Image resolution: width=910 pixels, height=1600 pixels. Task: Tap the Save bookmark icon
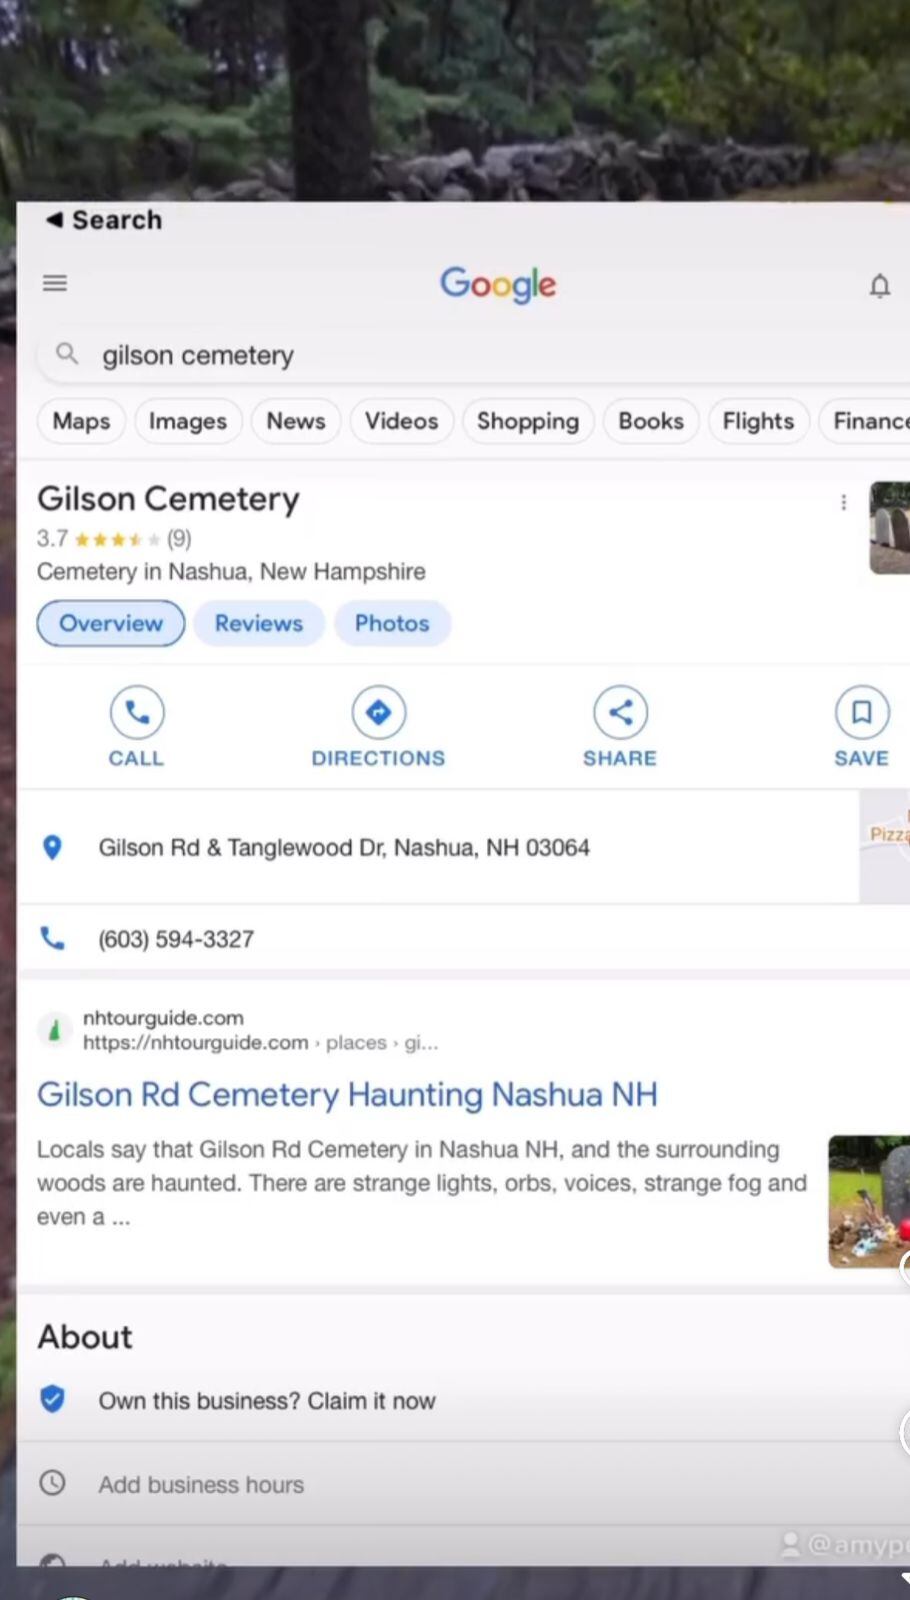click(x=861, y=712)
